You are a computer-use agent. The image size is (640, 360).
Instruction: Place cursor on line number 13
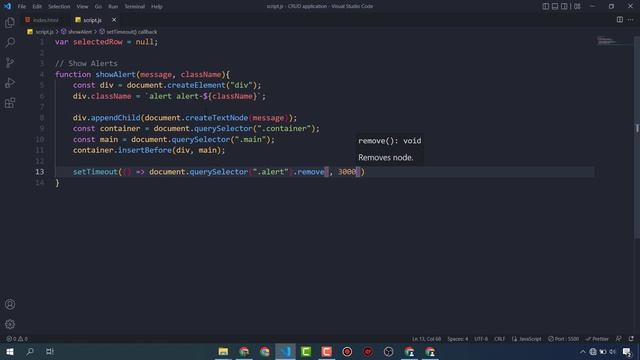pyautogui.click(x=40, y=172)
